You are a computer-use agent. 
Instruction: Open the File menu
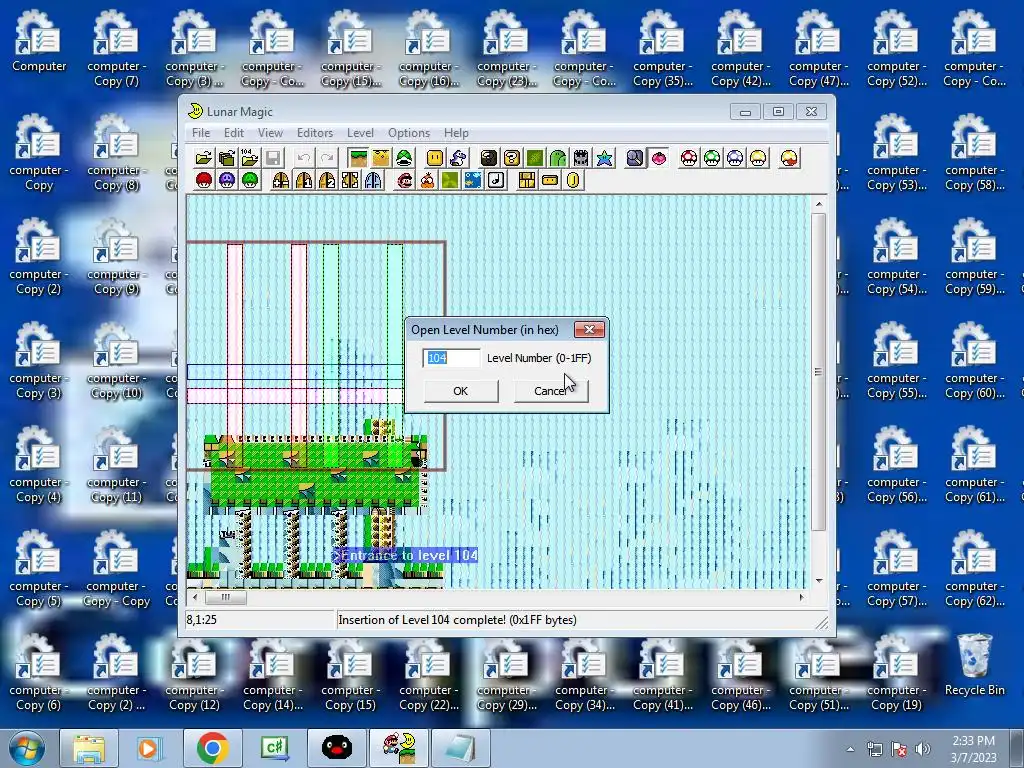[x=201, y=133]
